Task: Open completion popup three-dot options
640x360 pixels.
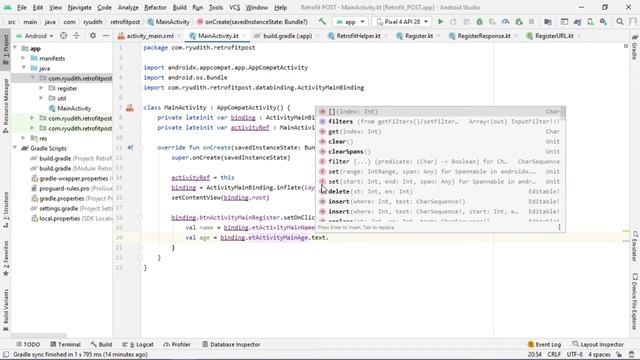Action: point(559,227)
